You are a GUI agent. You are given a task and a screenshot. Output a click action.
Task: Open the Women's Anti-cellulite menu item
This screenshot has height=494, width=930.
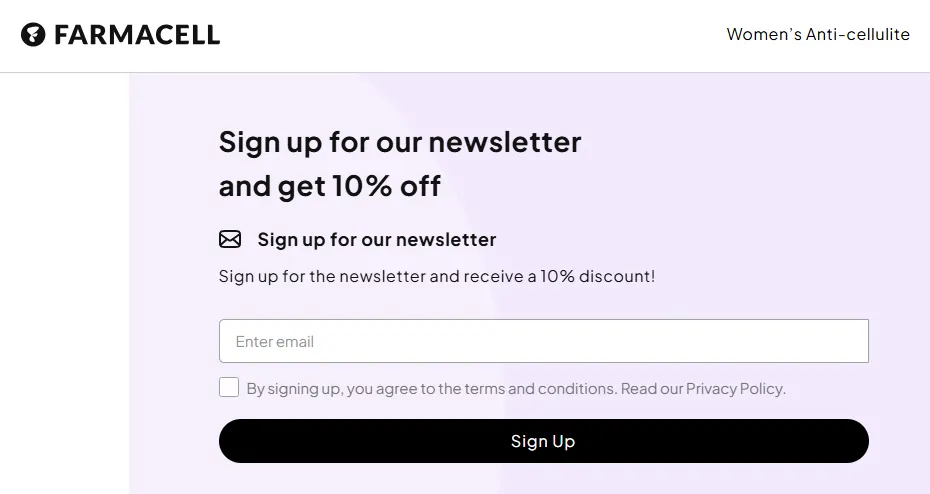tap(817, 35)
